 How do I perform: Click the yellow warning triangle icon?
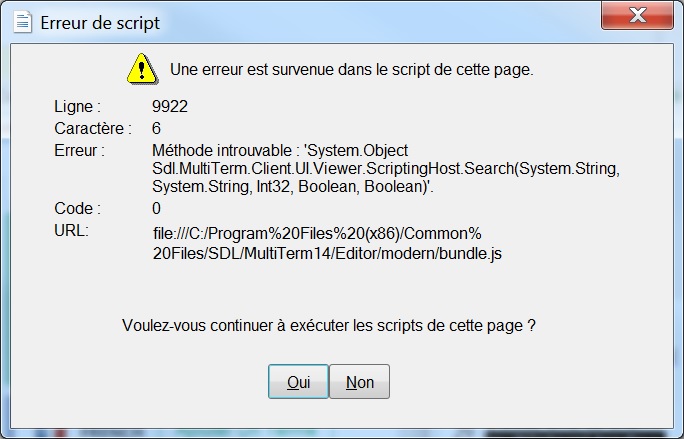[142, 69]
